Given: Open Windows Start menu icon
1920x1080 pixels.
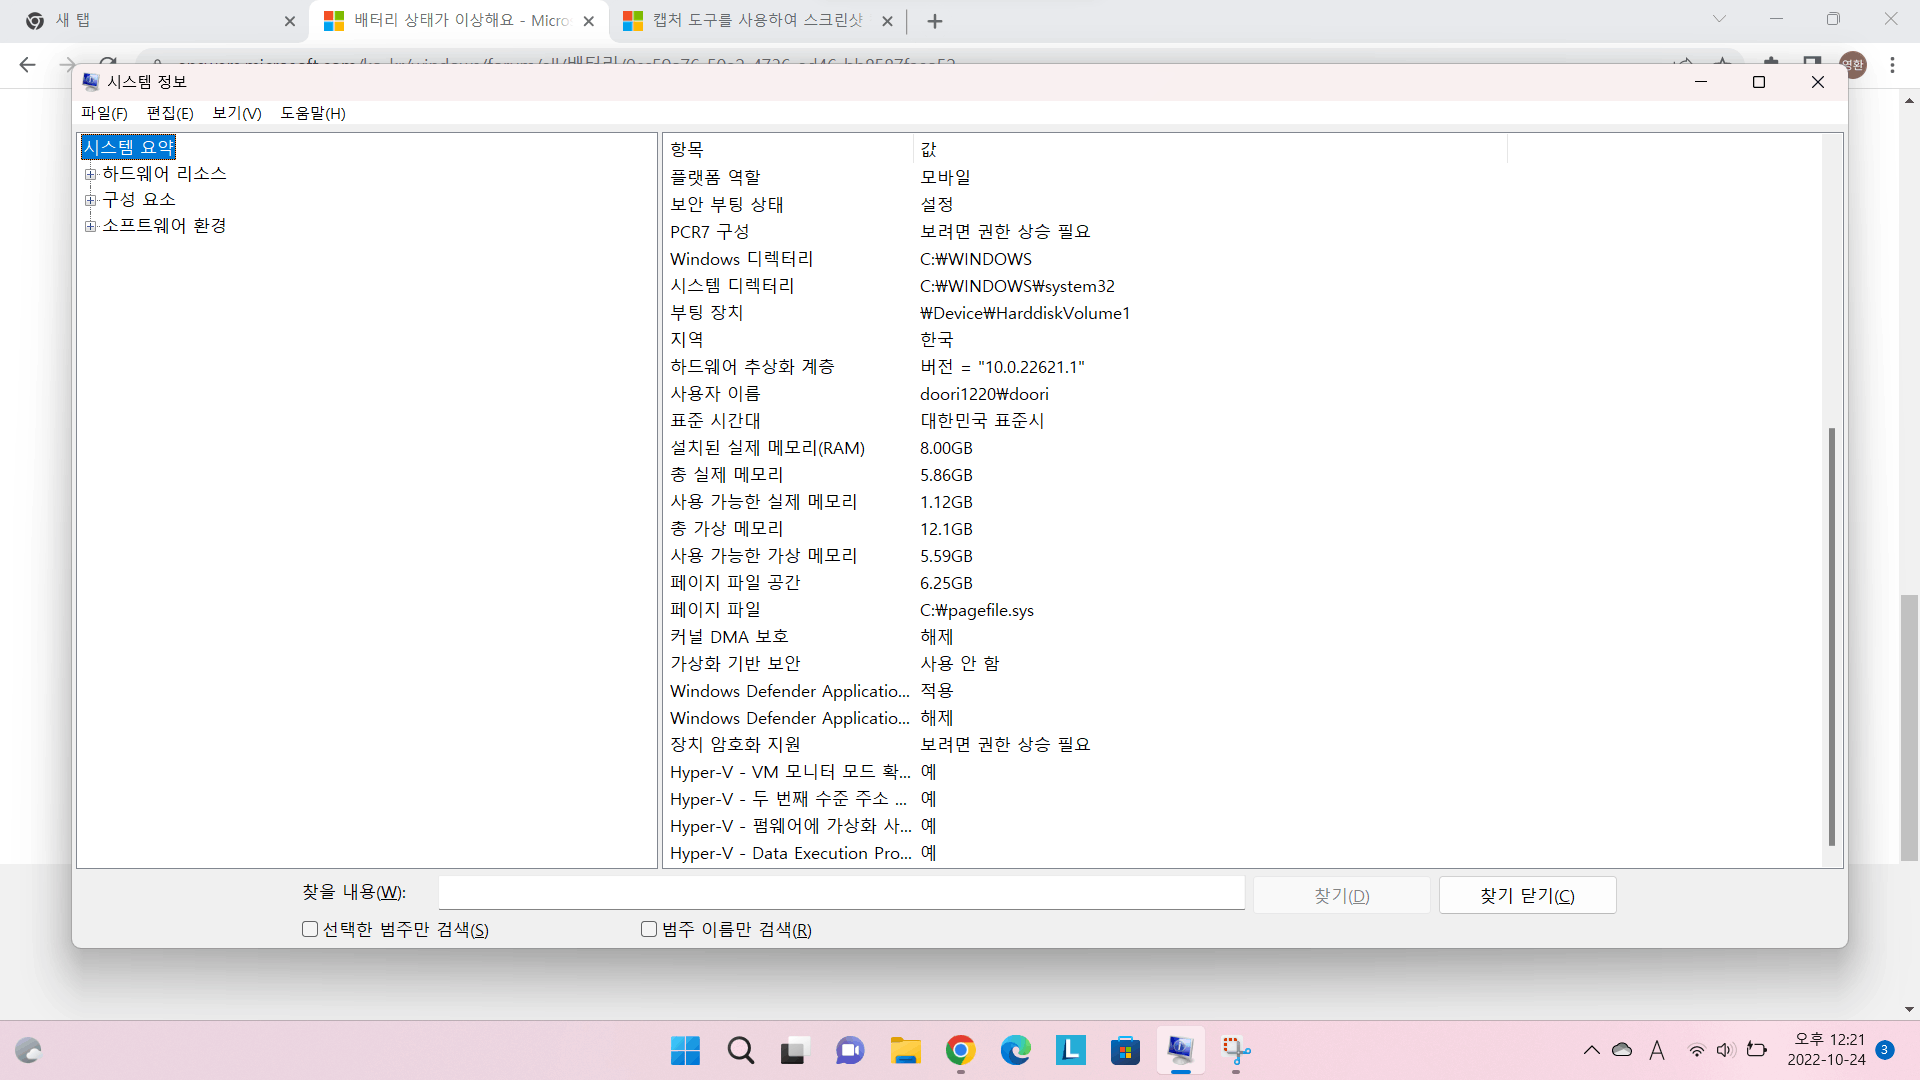Looking at the screenshot, I should (685, 1051).
